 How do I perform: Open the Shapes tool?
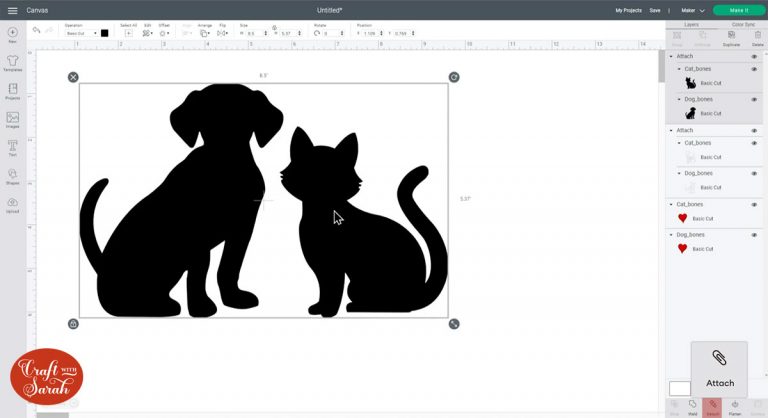[12, 175]
